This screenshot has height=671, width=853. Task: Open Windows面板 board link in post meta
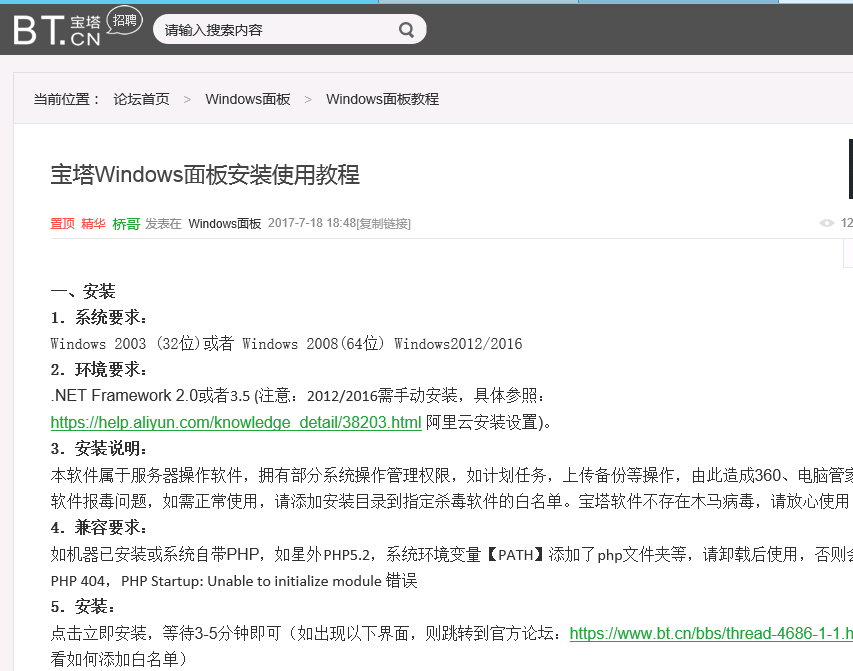(x=225, y=224)
